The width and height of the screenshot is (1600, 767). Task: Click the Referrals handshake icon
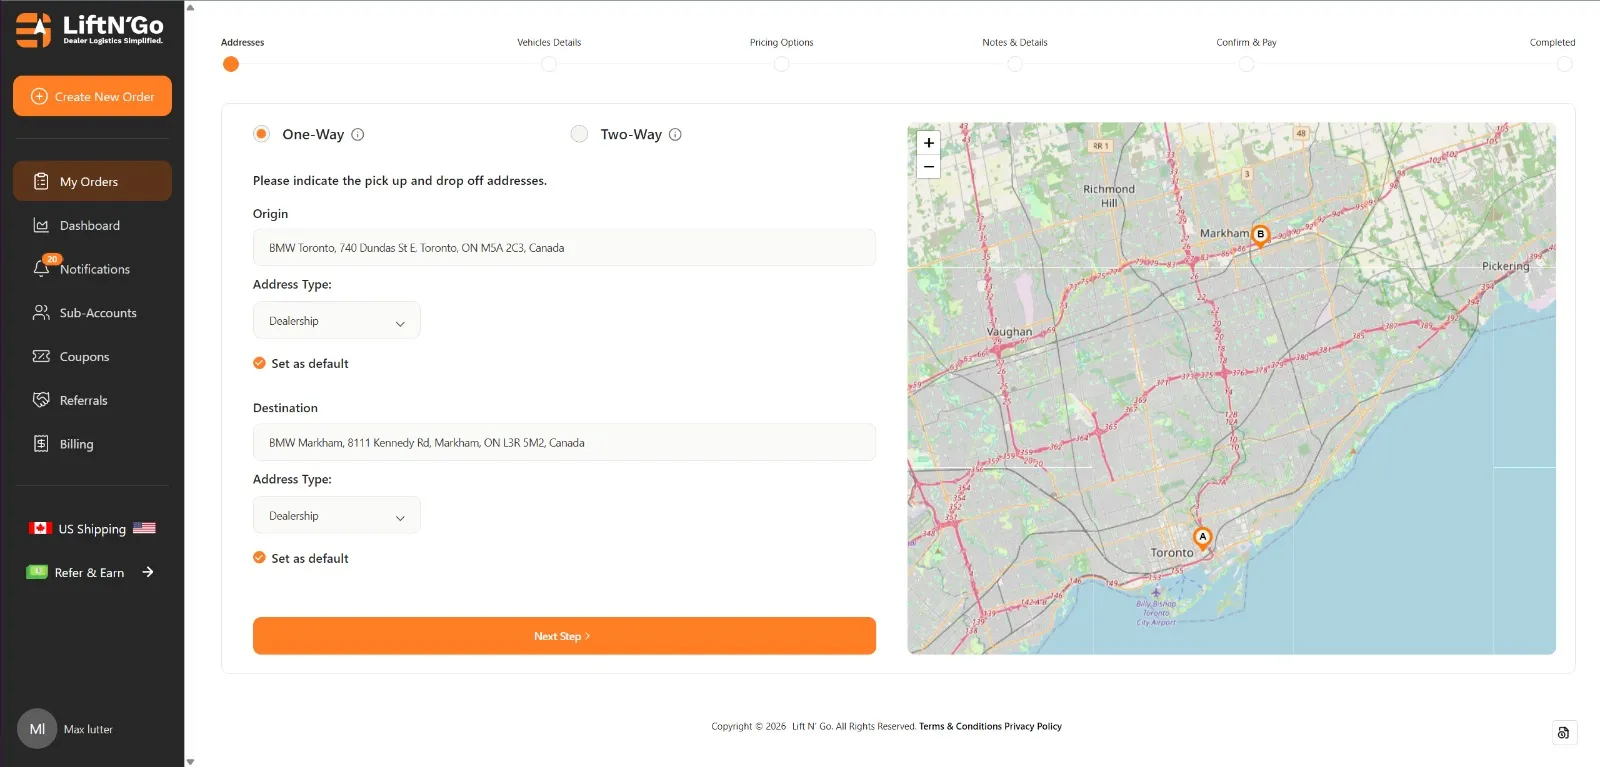coord(41,400)
